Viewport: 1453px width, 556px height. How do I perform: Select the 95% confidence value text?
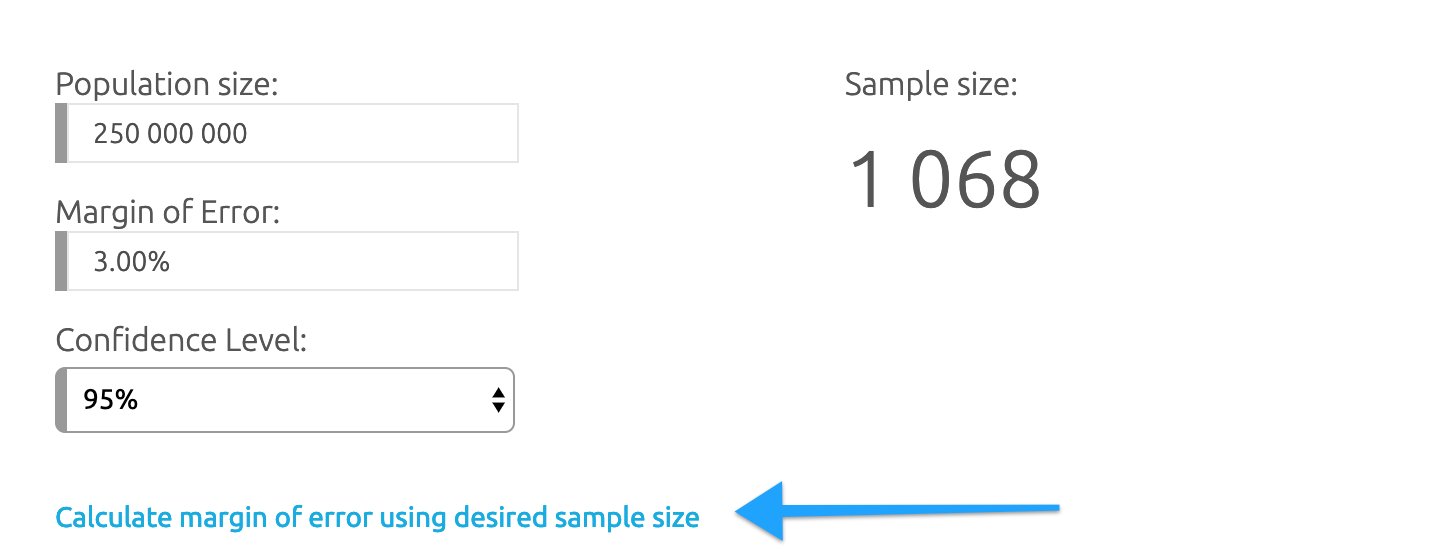(111, 400)
